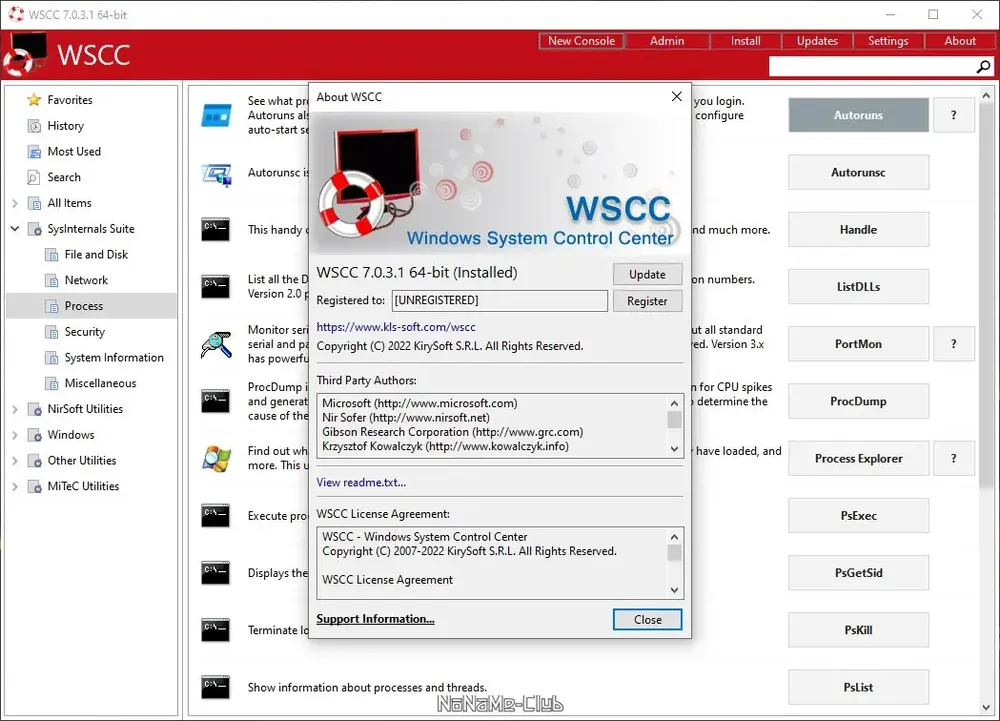The width and height of the screenshot is (1000, 721).
Task: Select Network in the sidebar tree
Action: [86, 280]
